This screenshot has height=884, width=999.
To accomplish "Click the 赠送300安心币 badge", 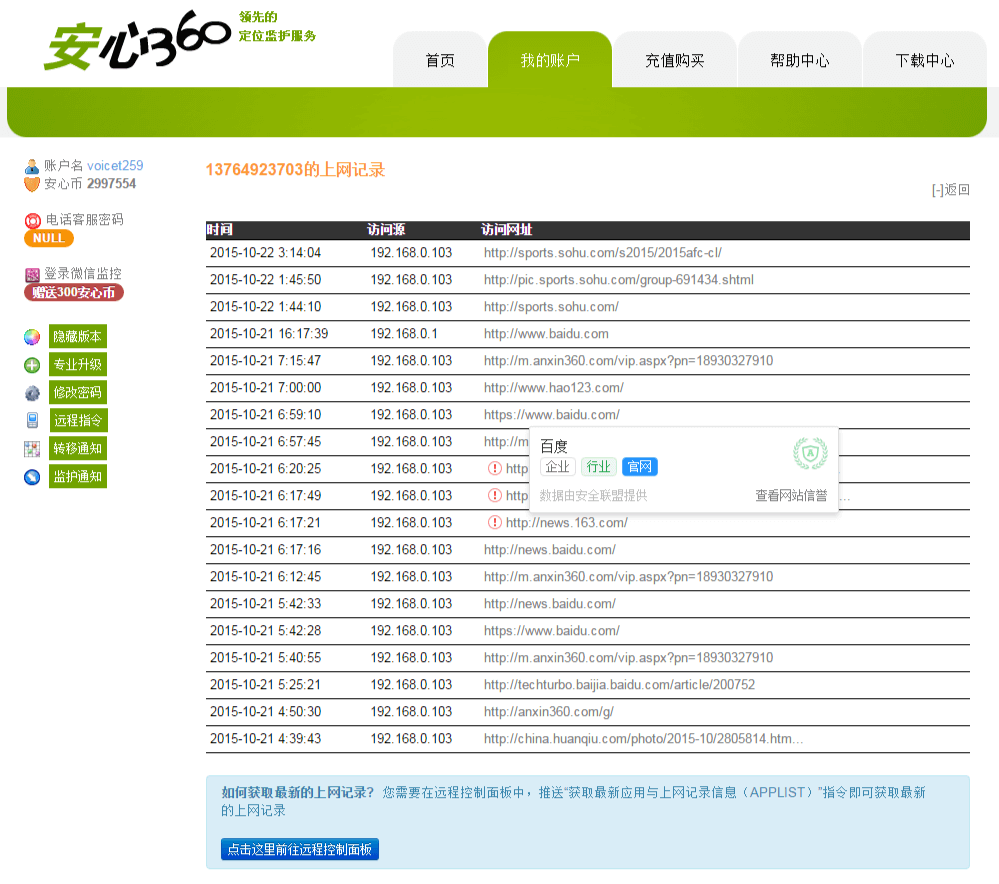I will pyautogui.click(x=74, y=293).
